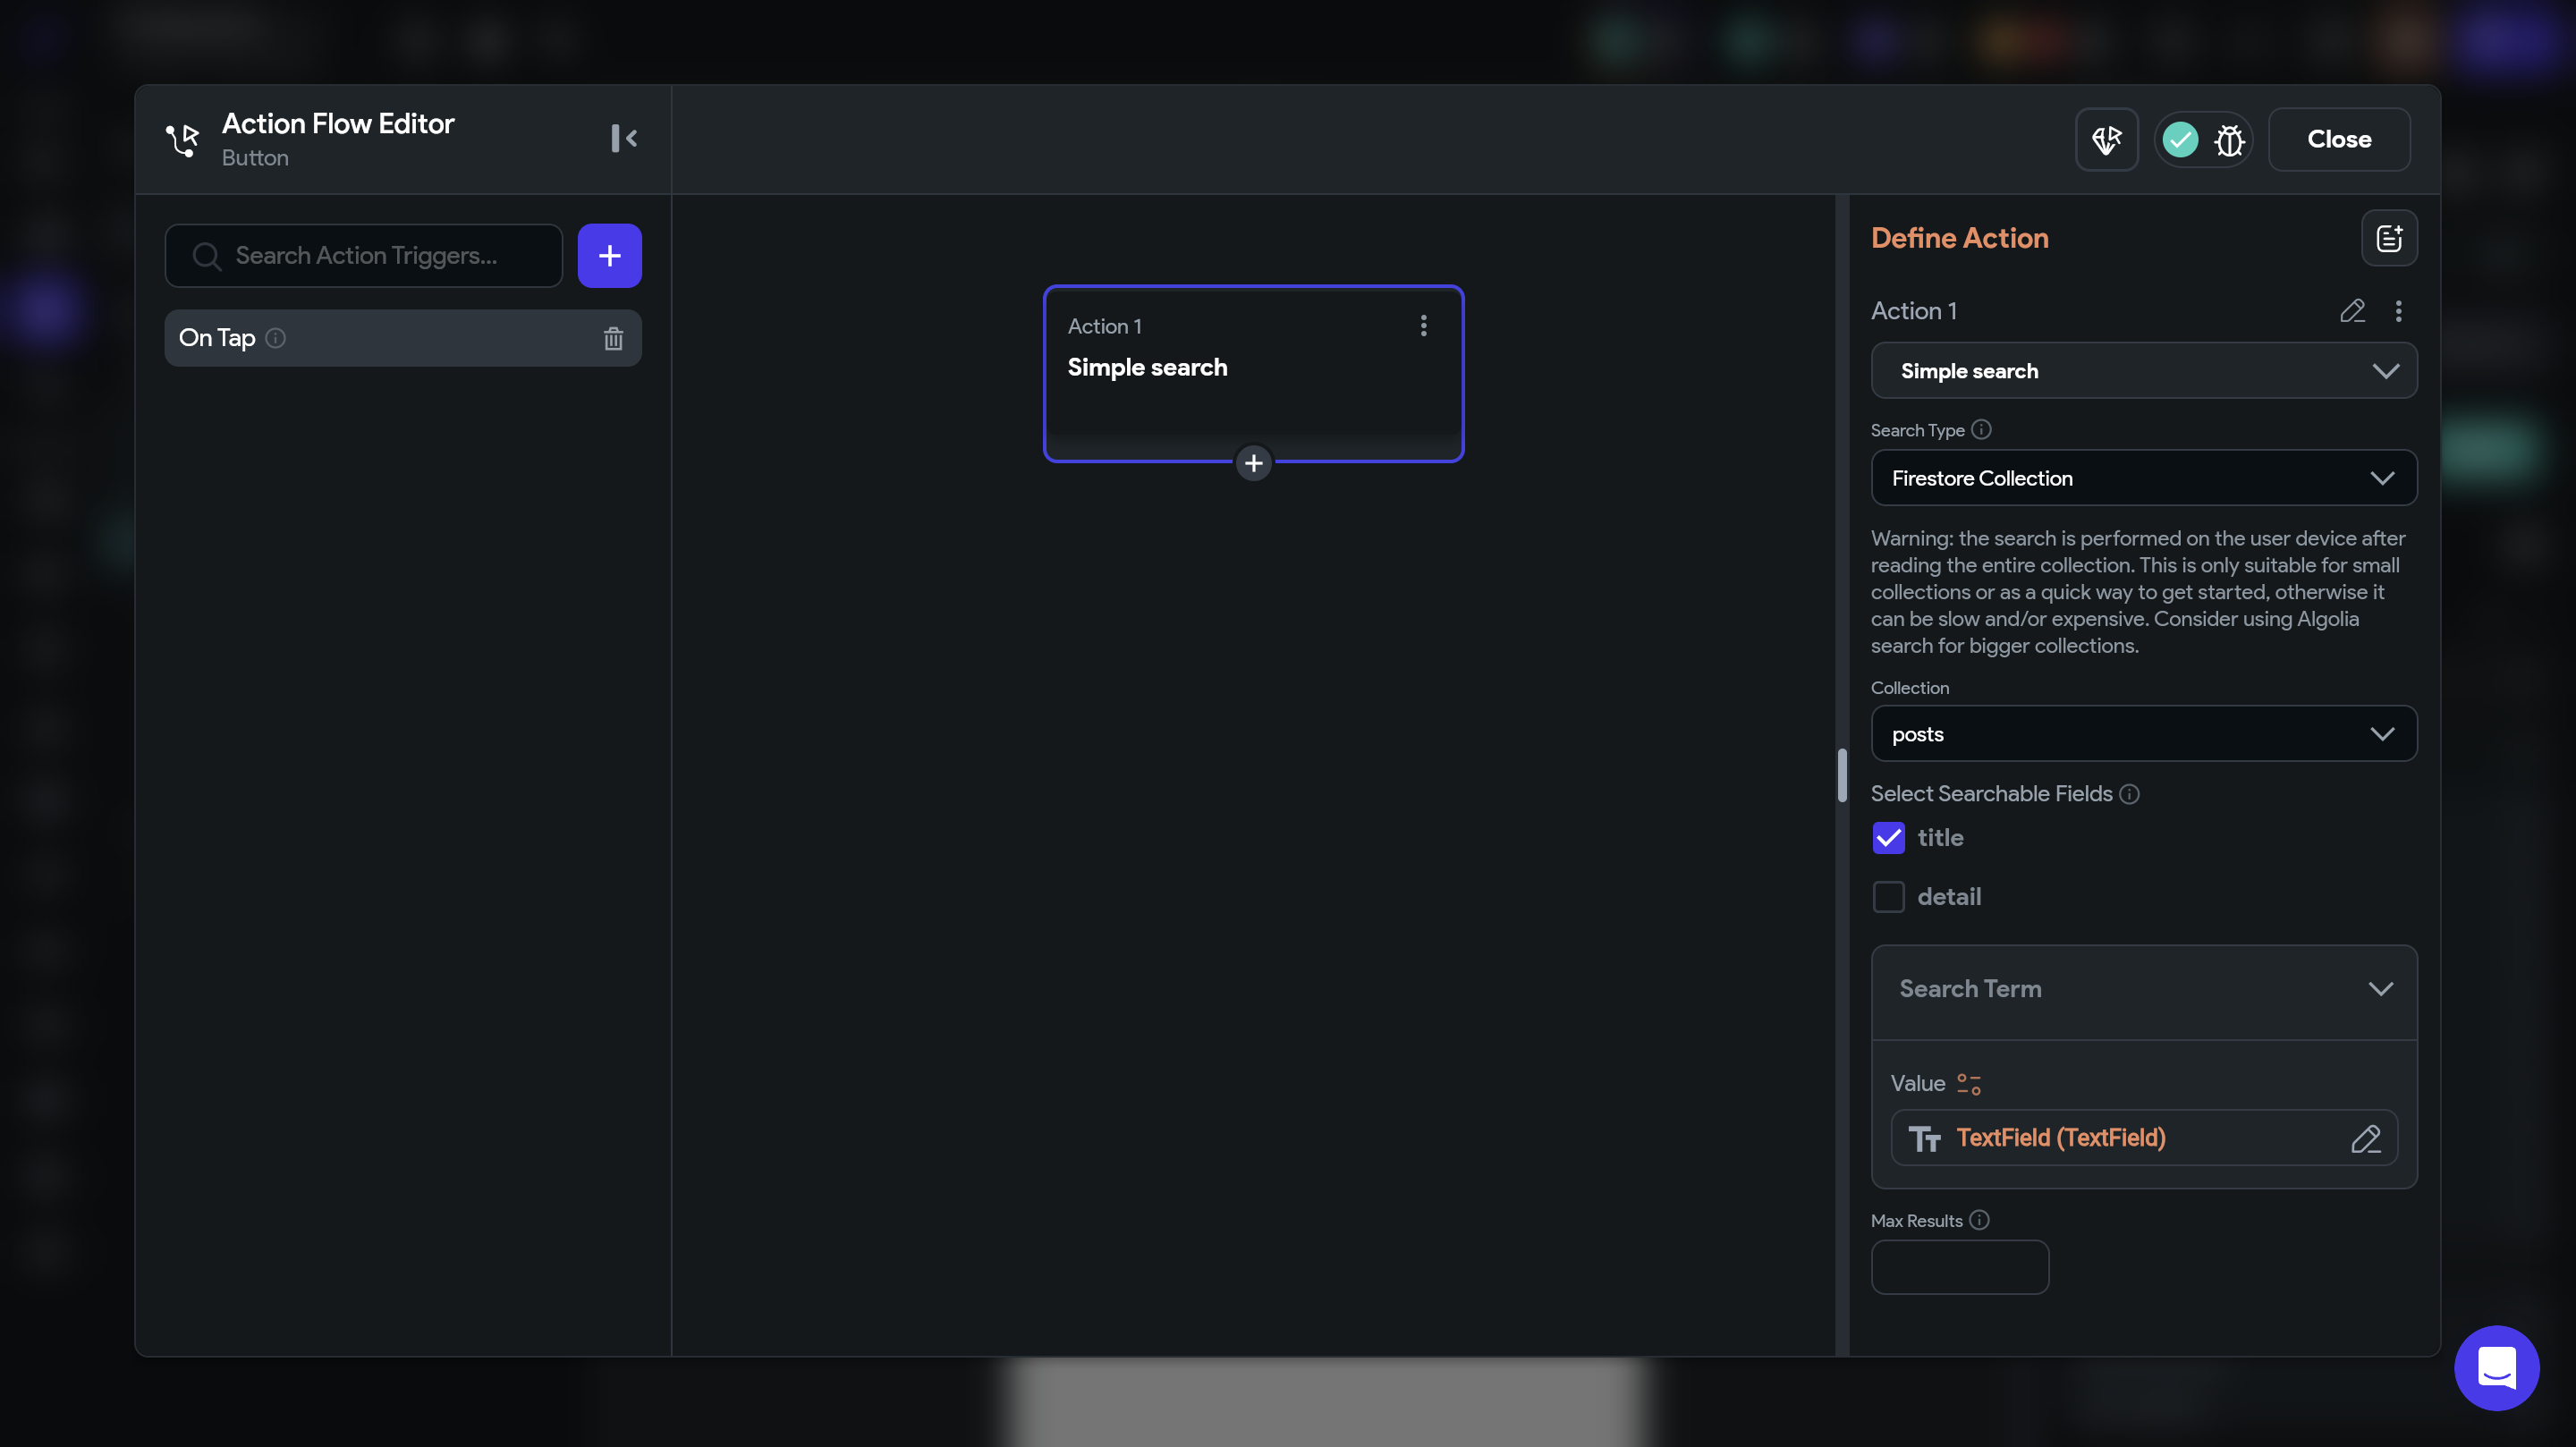Image resolution: width=2576 pixels, height=1447 pixels.
Task: Delete the On Tap trigger
Action: click(613, 339)
